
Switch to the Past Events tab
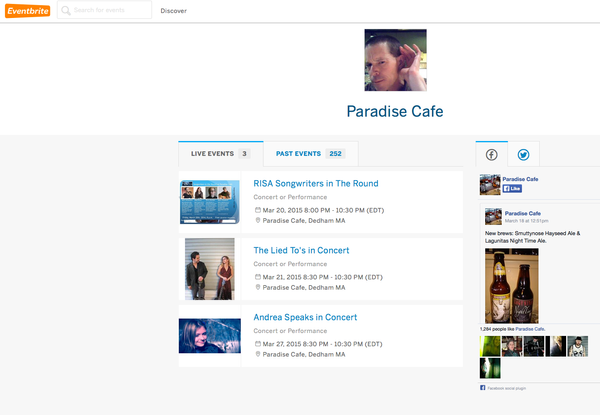point(311,154)
